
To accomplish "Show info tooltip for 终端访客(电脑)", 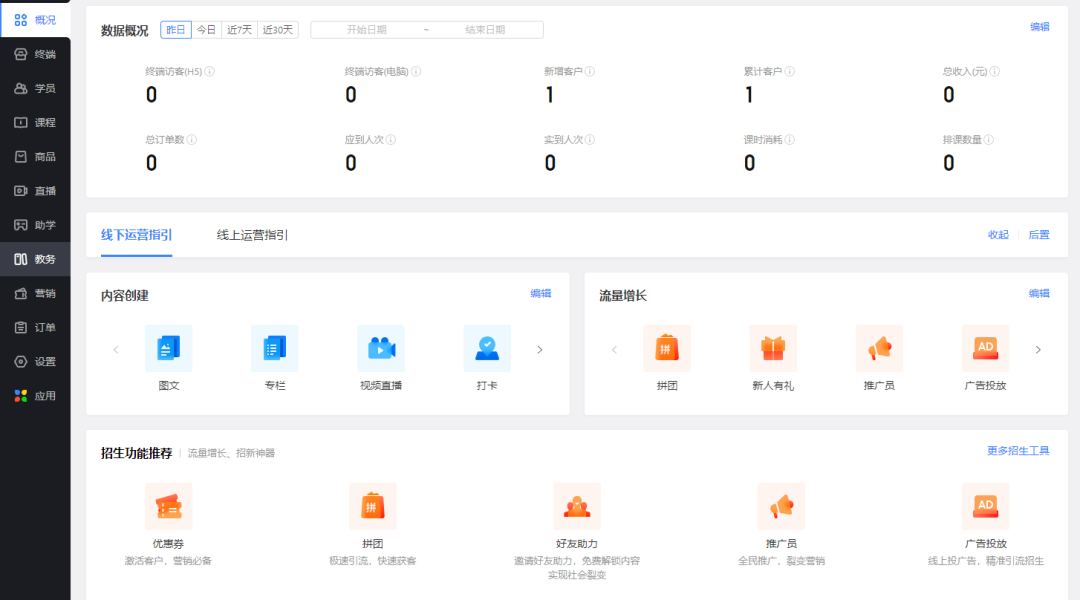I will click(416, 72).
